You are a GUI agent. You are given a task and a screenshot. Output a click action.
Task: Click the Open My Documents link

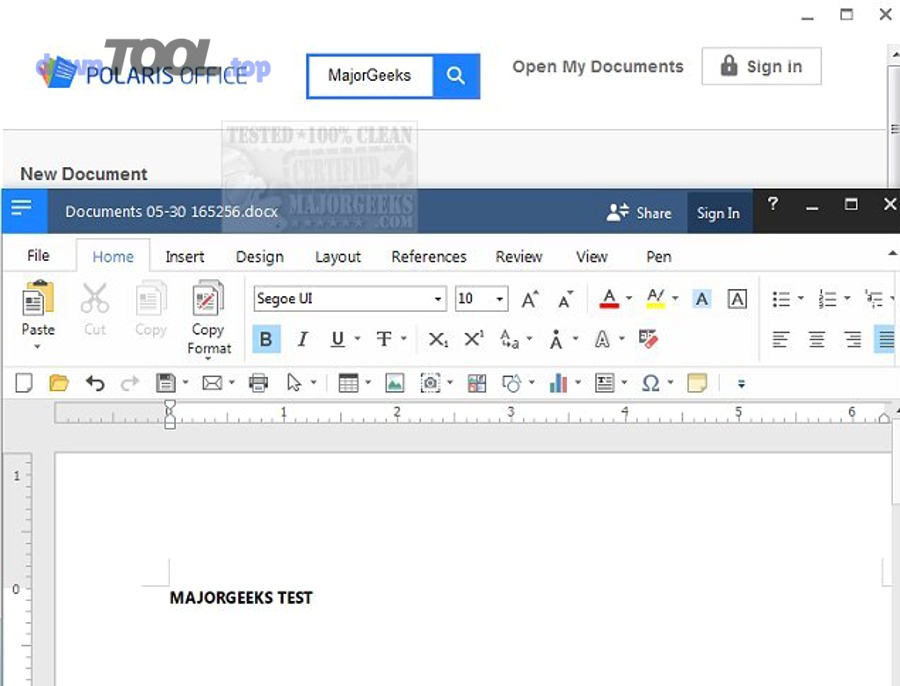click(598, 67)
